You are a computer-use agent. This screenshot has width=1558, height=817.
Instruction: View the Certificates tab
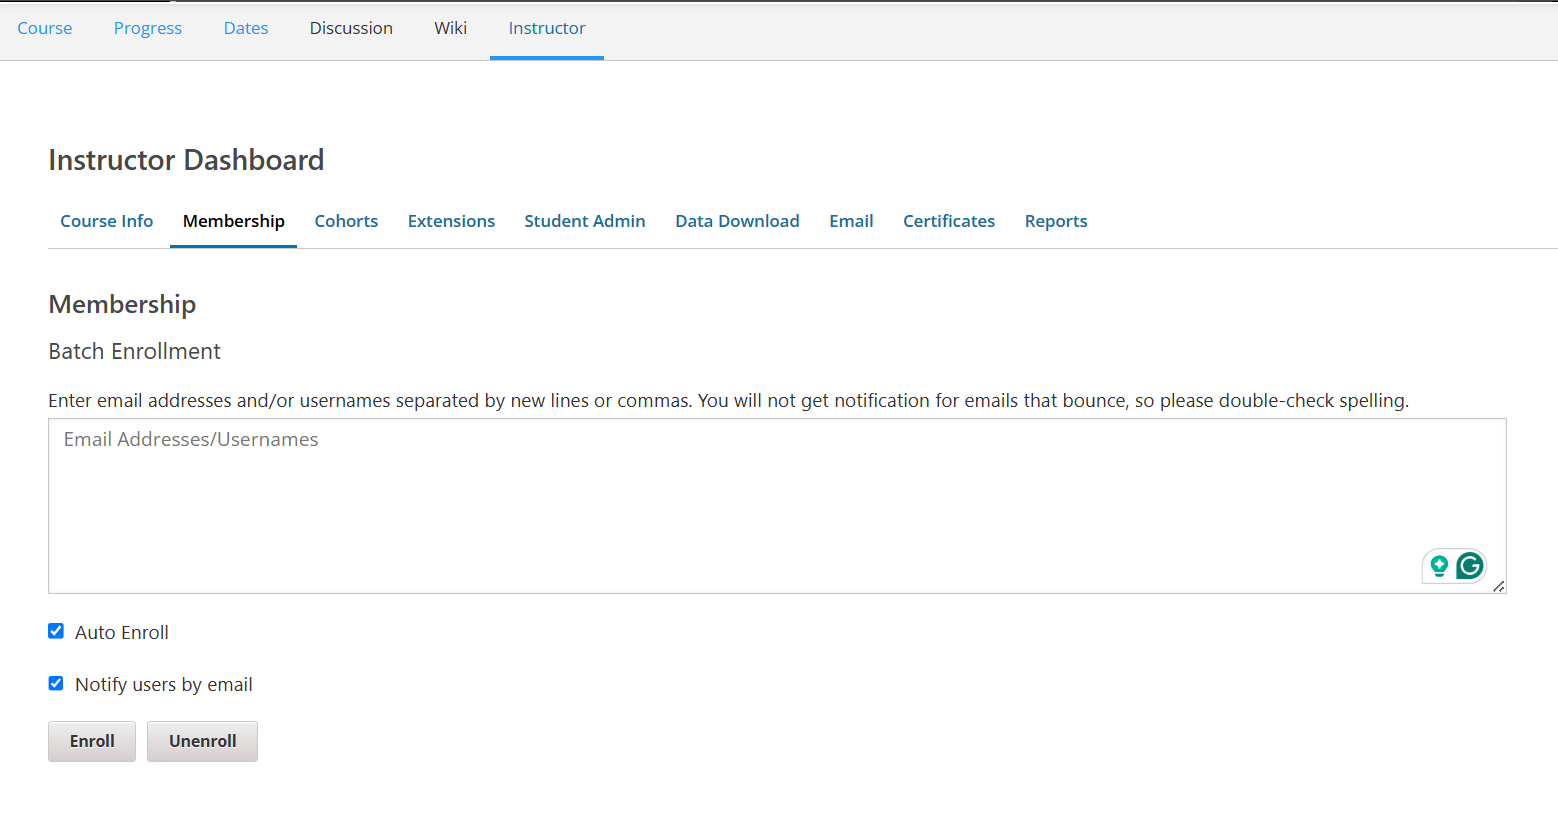[948, 221]
